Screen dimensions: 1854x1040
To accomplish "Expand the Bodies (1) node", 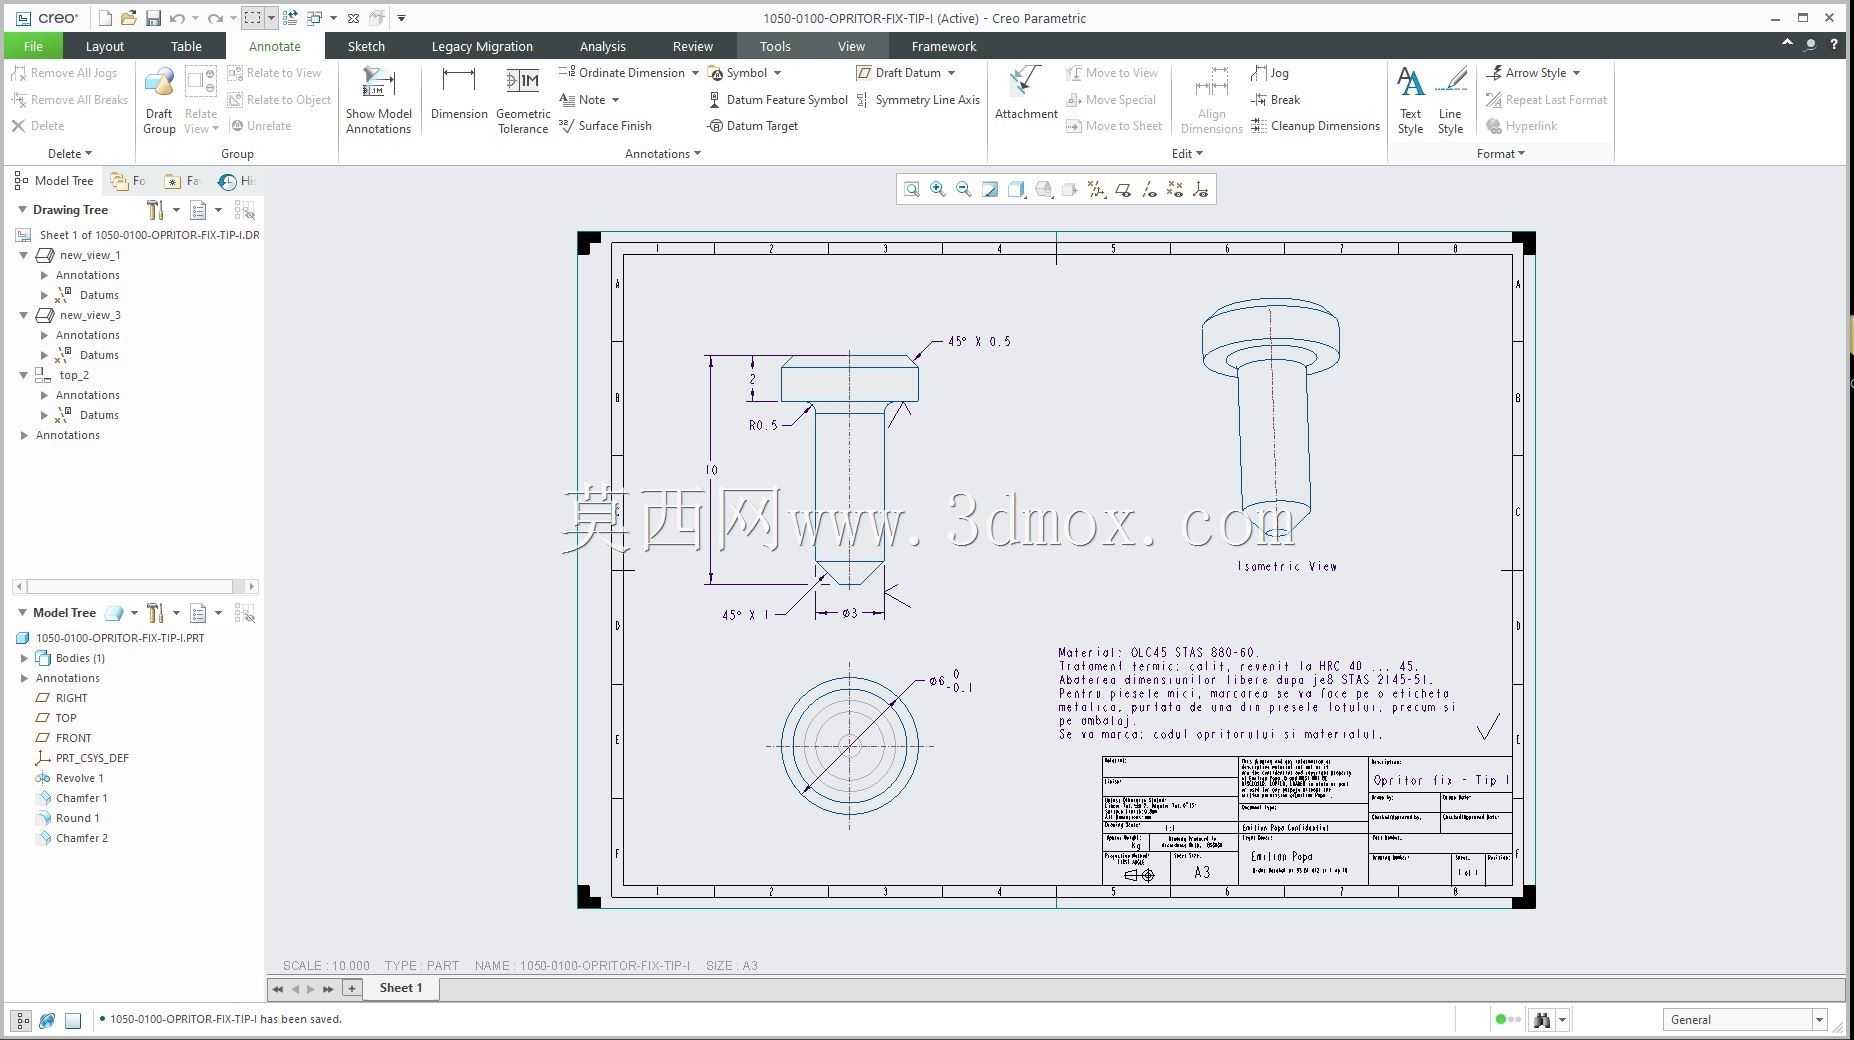I will coord(24,658).
